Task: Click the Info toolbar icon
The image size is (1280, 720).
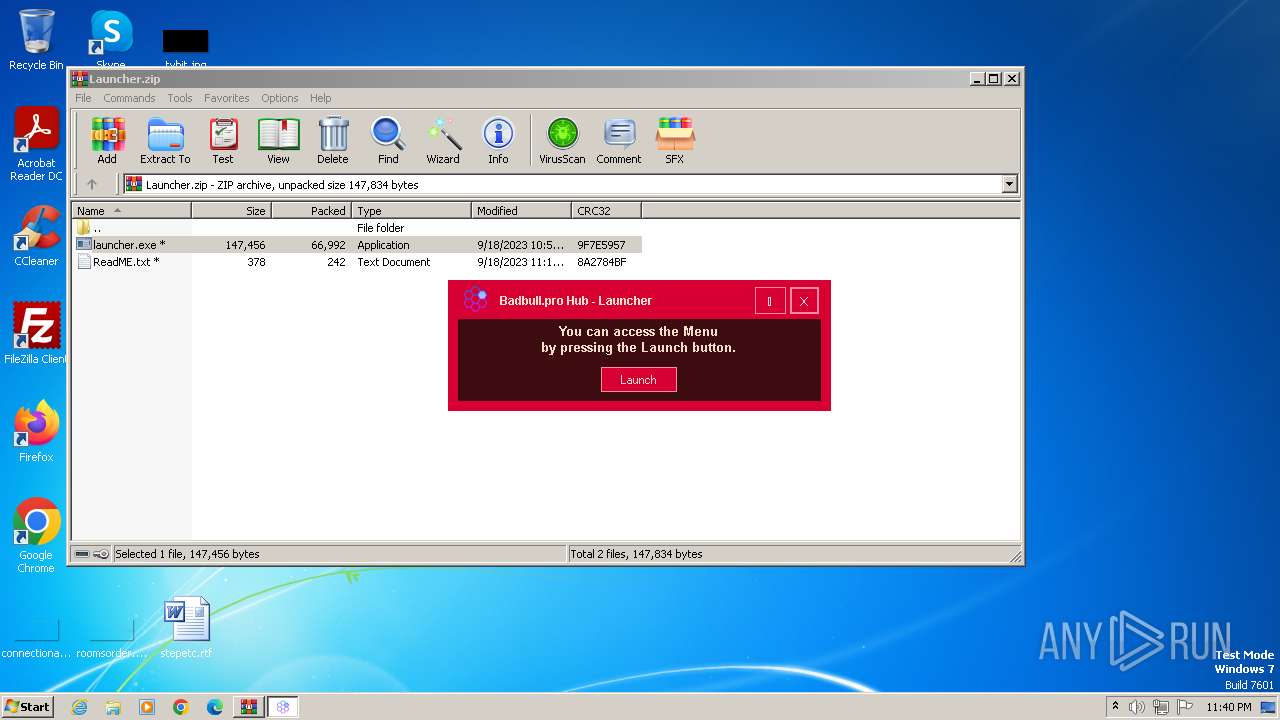Action: click(498, 140)
